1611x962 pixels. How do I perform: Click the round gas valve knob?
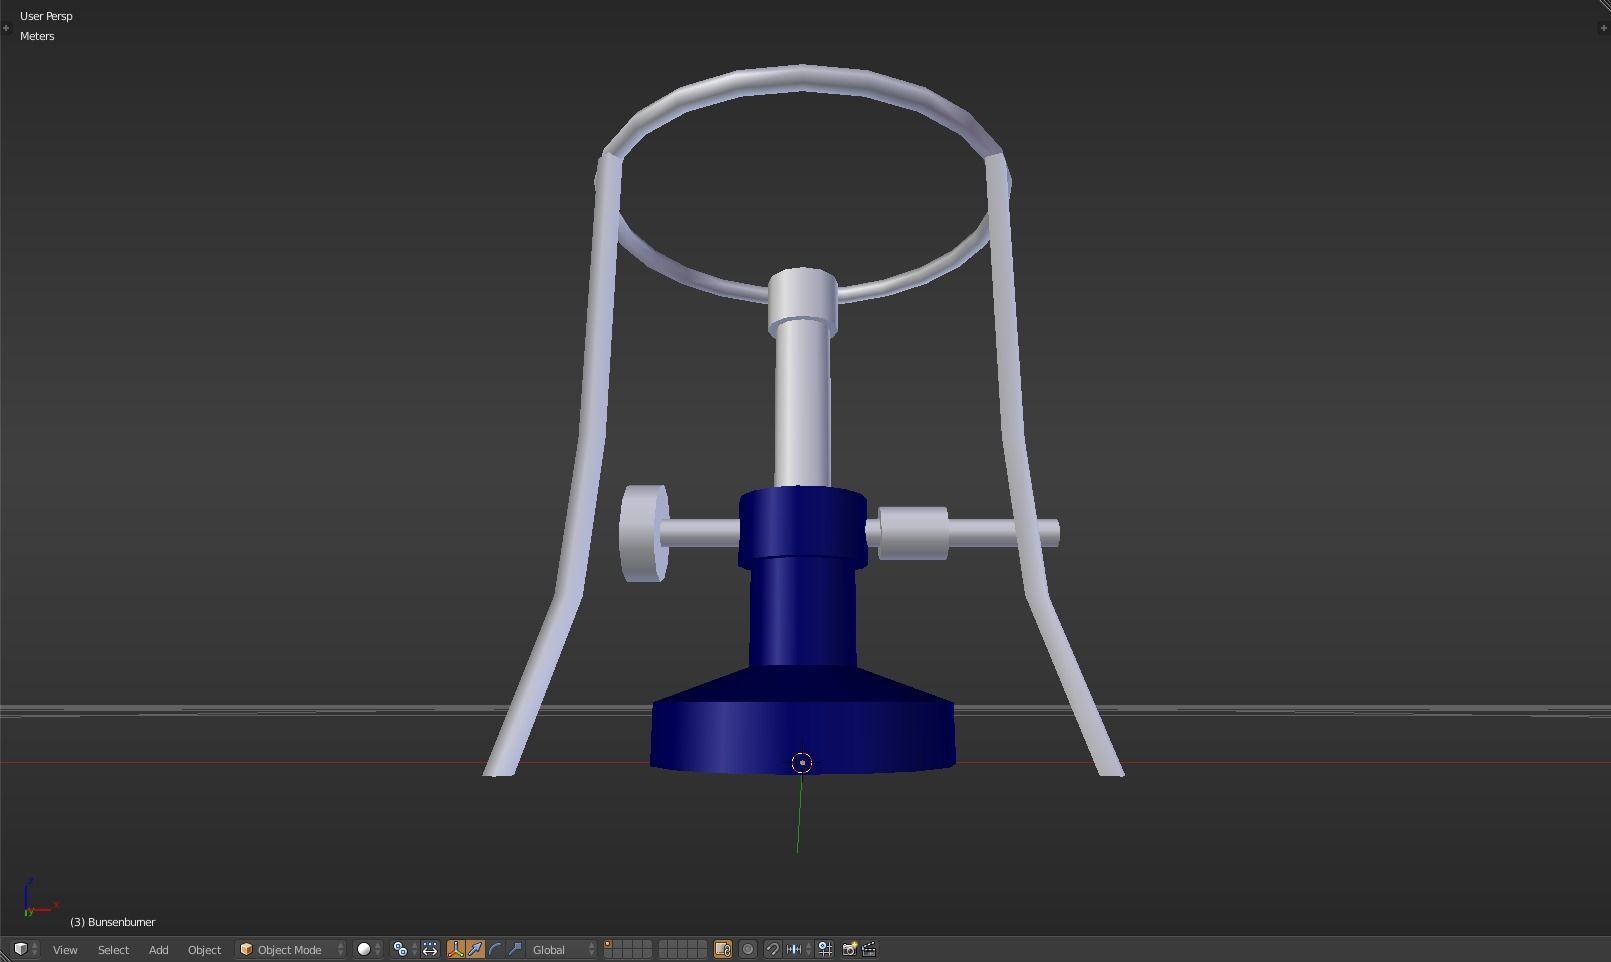[x=643, y=533]
